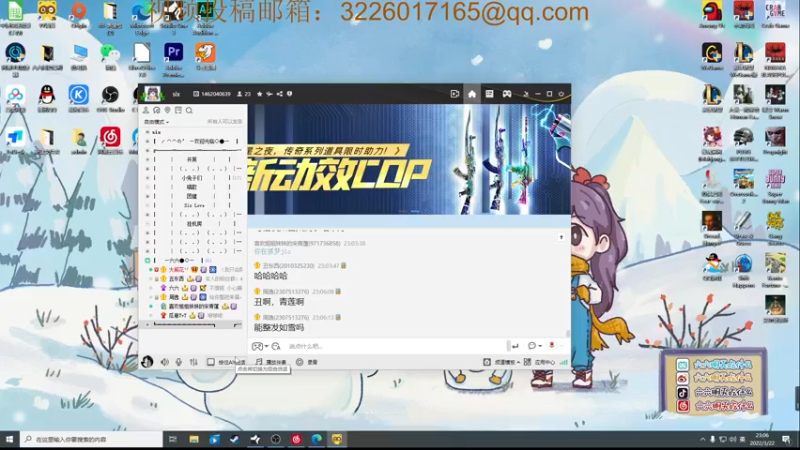
Task: Open the channel template dropdown in bottom bar
Action: click(502, 362)
